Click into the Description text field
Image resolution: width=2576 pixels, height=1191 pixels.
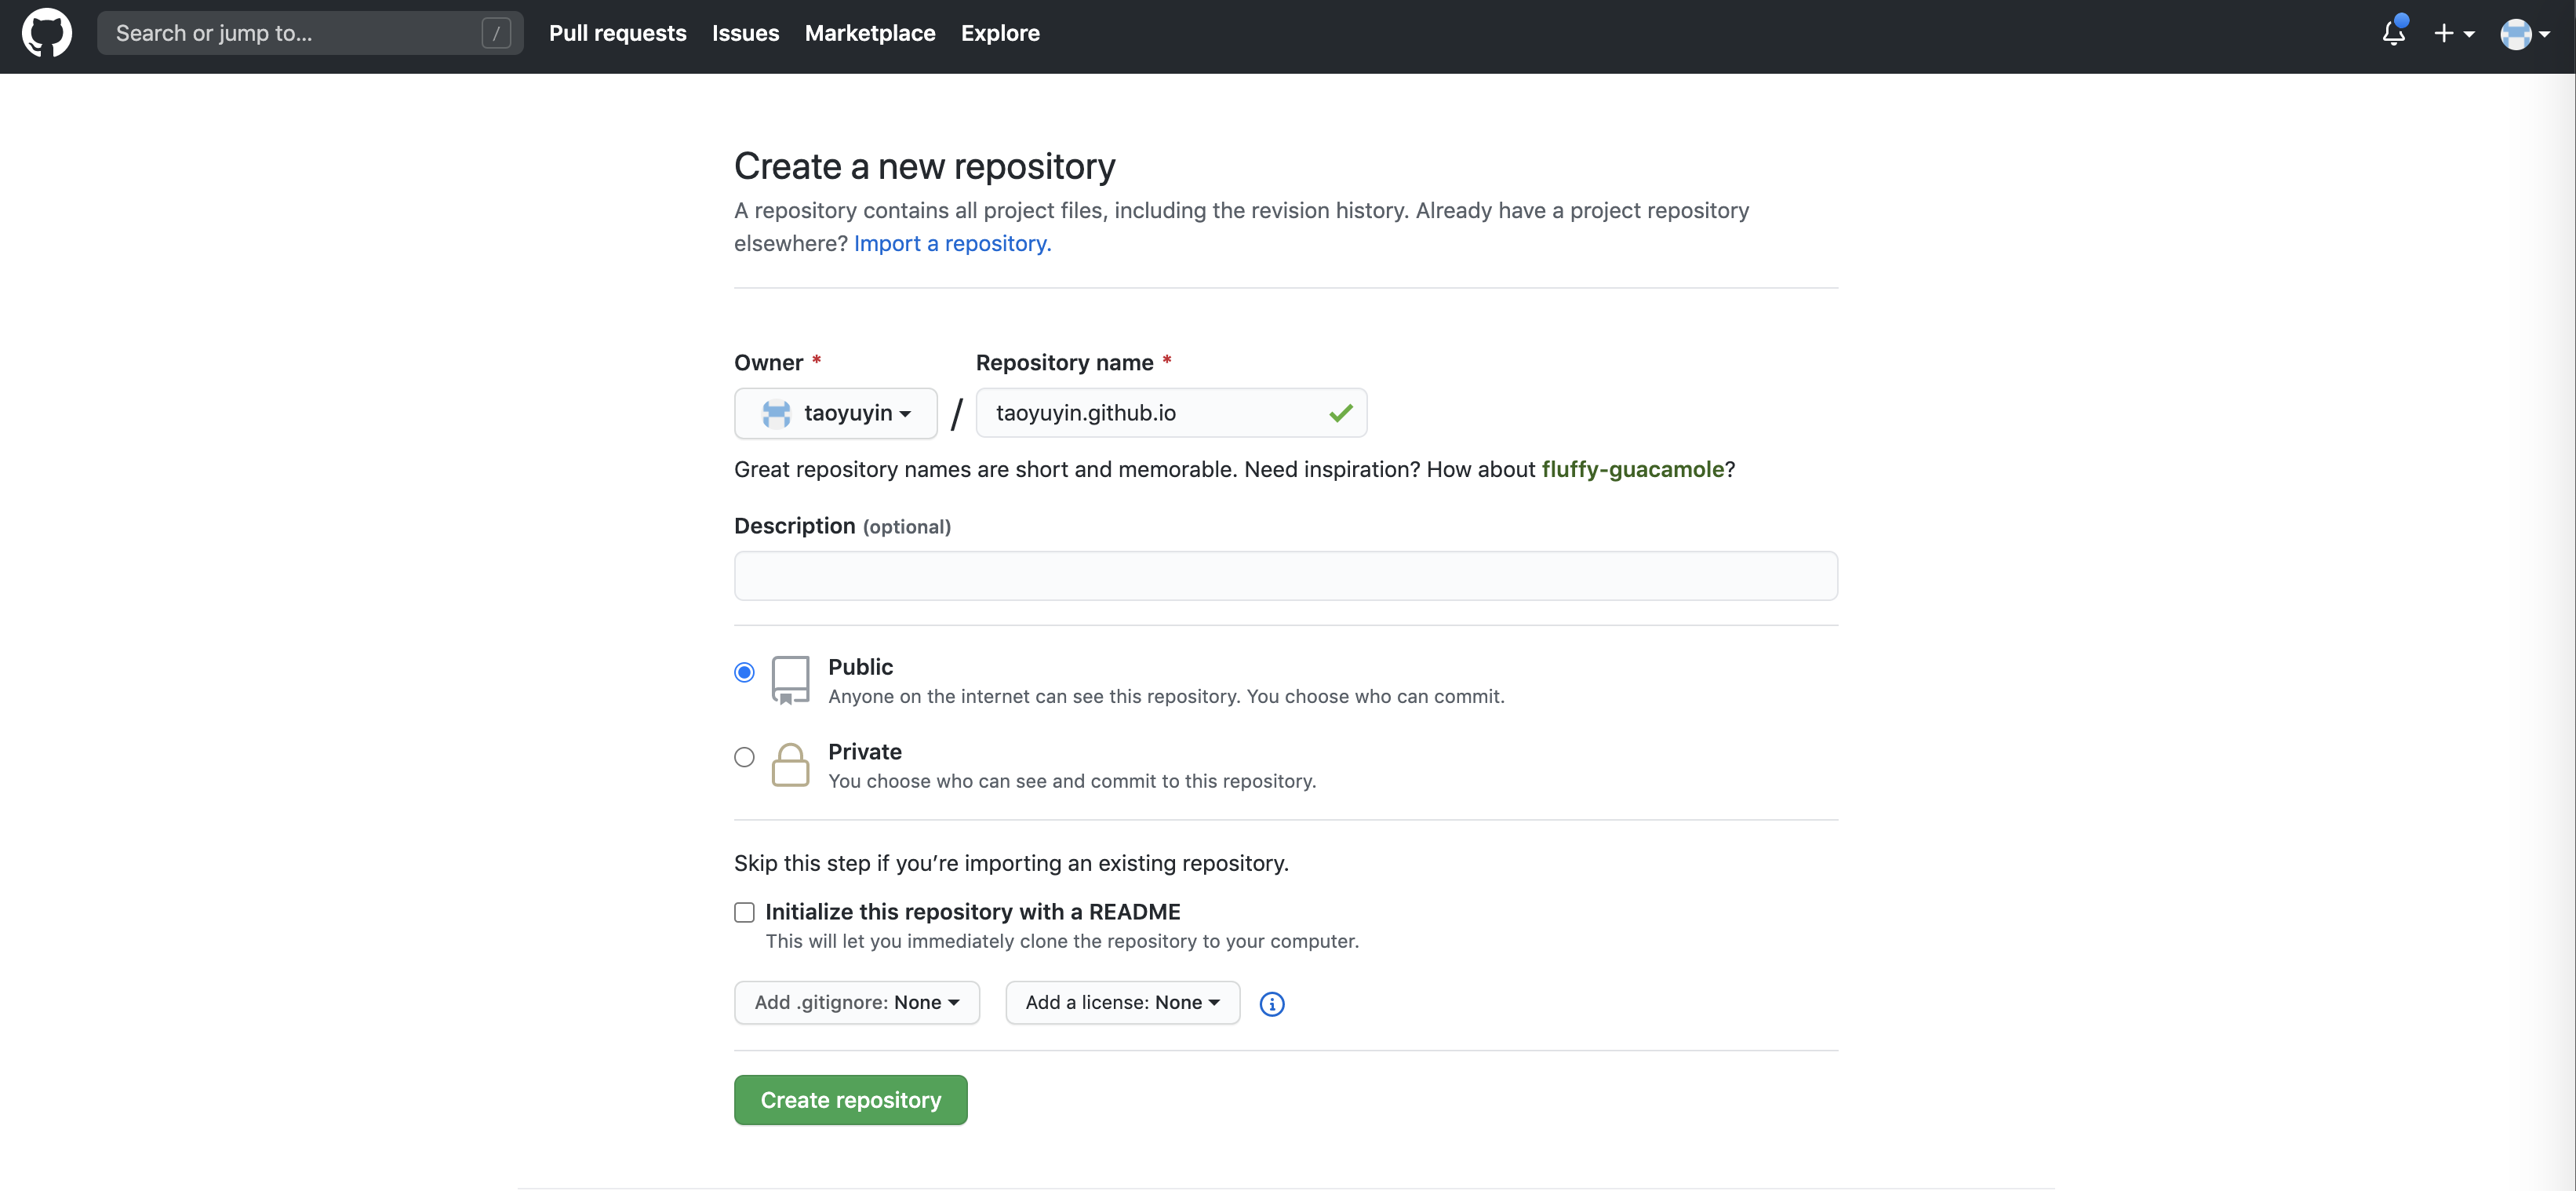1285,576
